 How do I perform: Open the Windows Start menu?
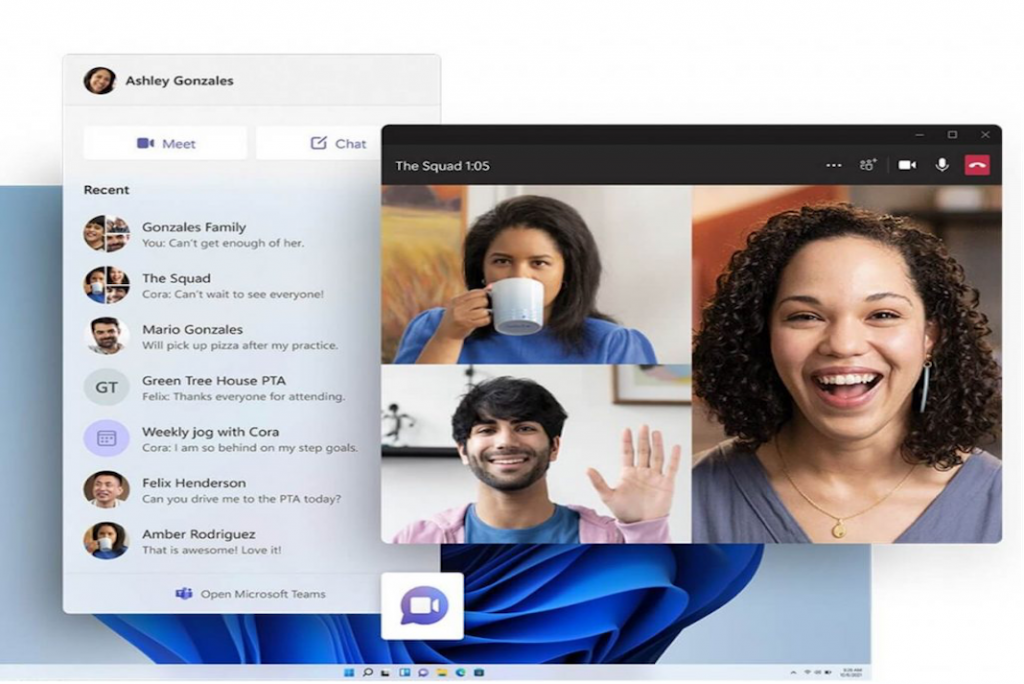pyautogui.click(x=349, y=672)
